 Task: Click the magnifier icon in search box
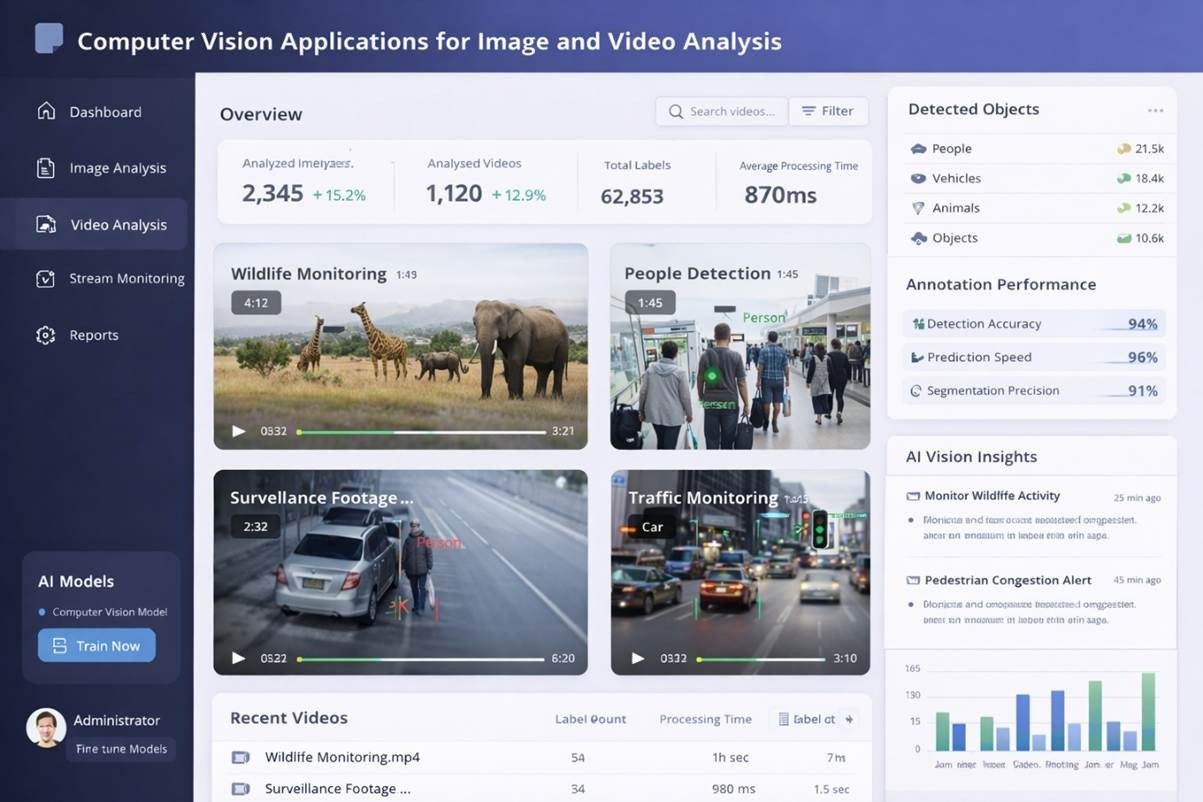(x=676, y=112)
